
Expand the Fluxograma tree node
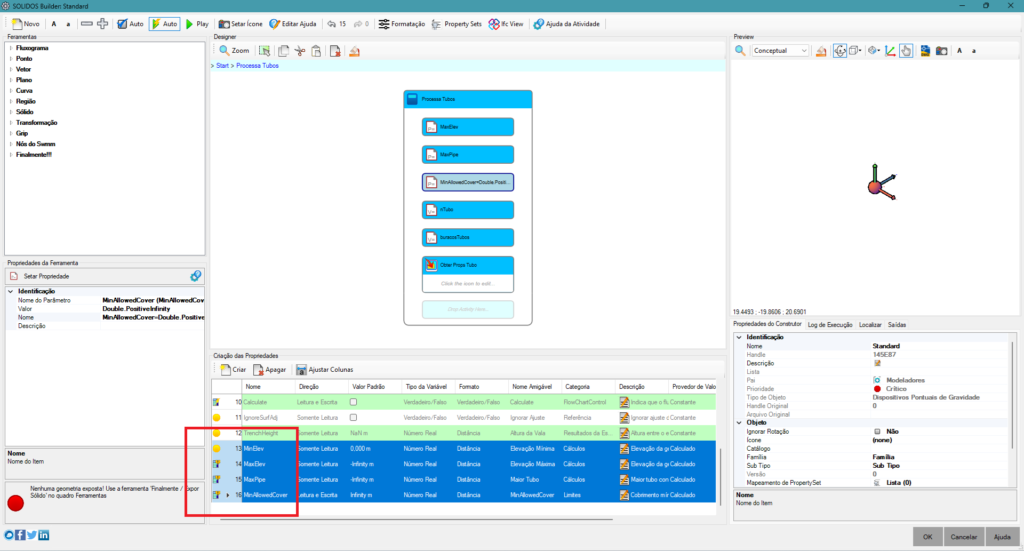click(11, 47)
